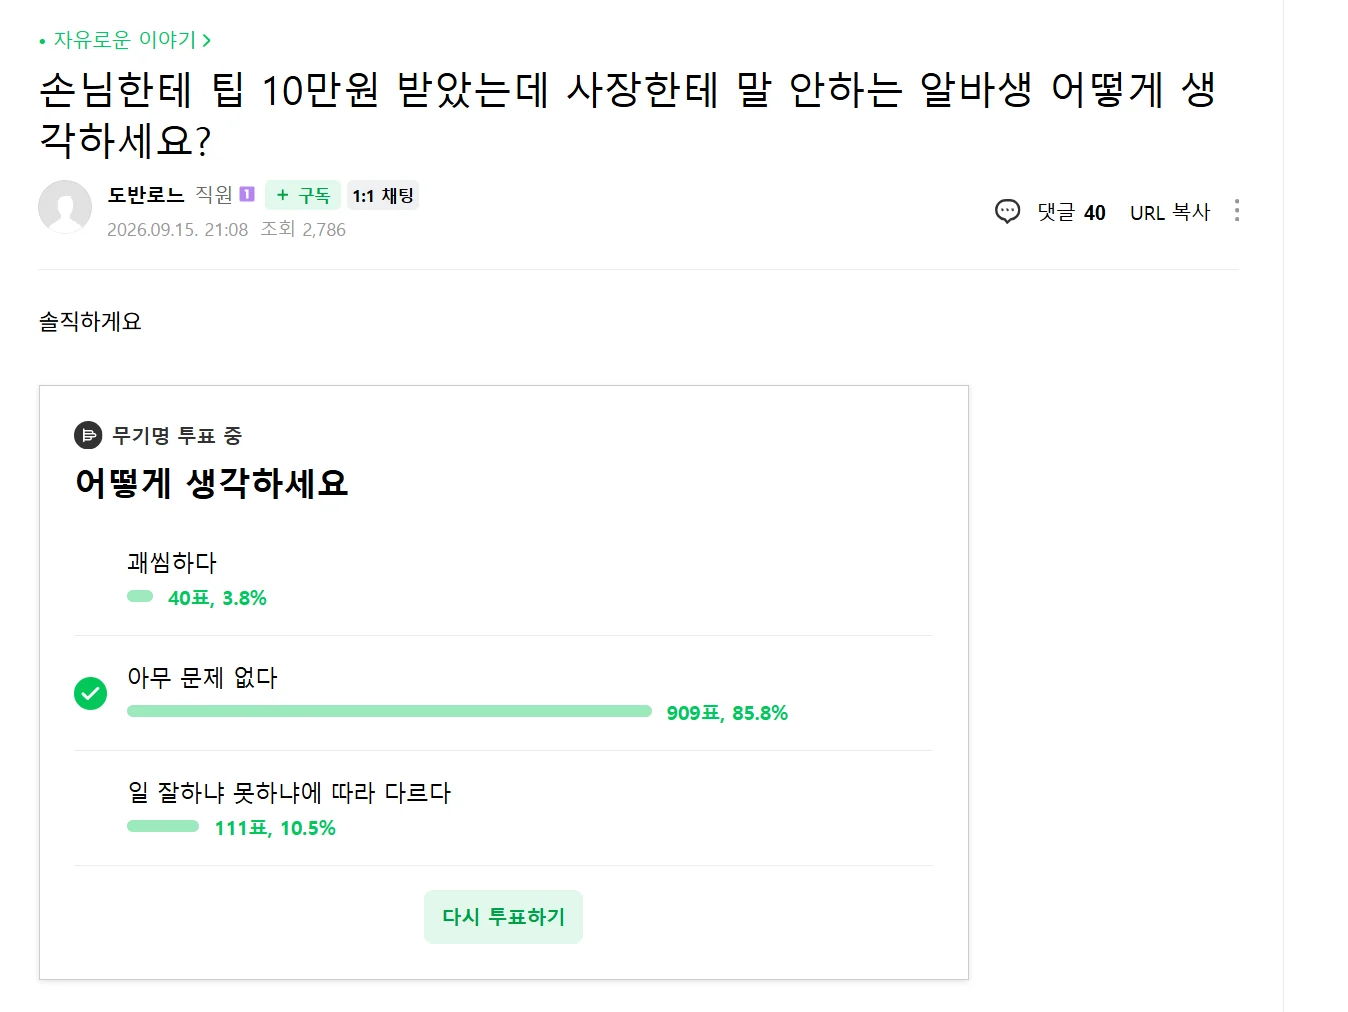
Task: Click the purple level badge next to 직원
Action: [247, 194]
